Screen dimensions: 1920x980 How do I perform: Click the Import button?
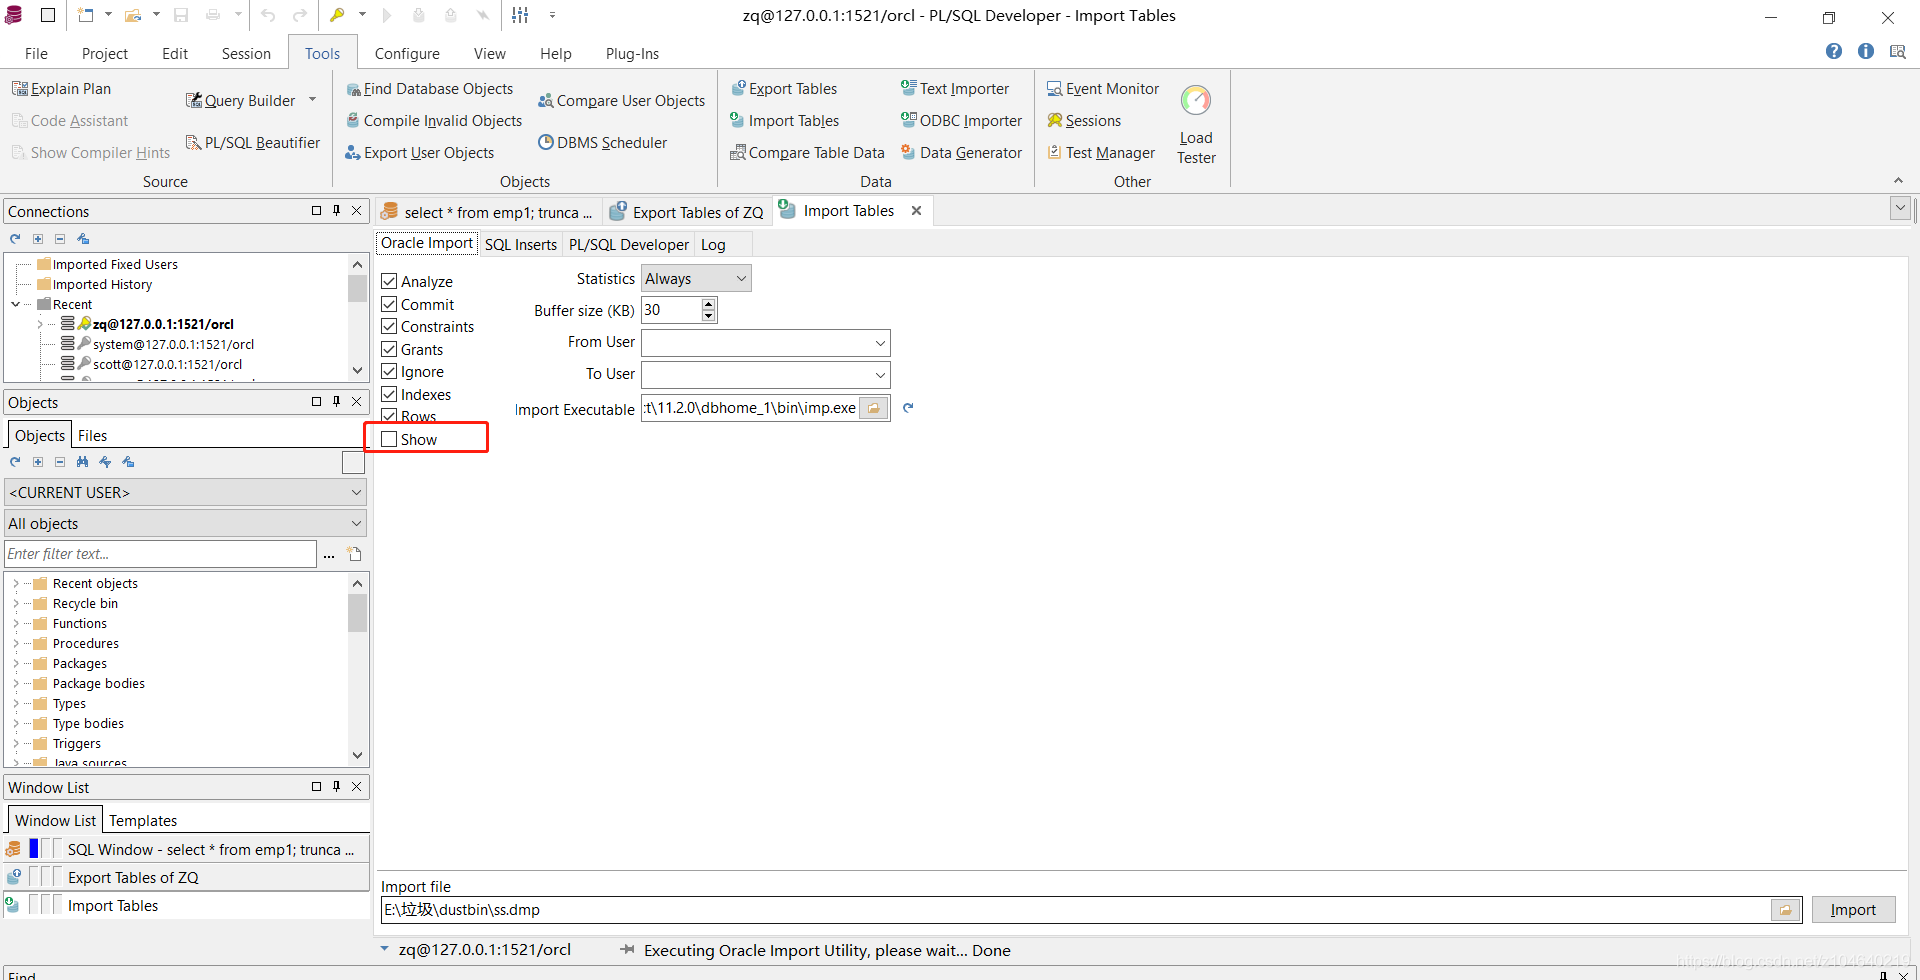pyautogui.click(x=1853, y=910)
